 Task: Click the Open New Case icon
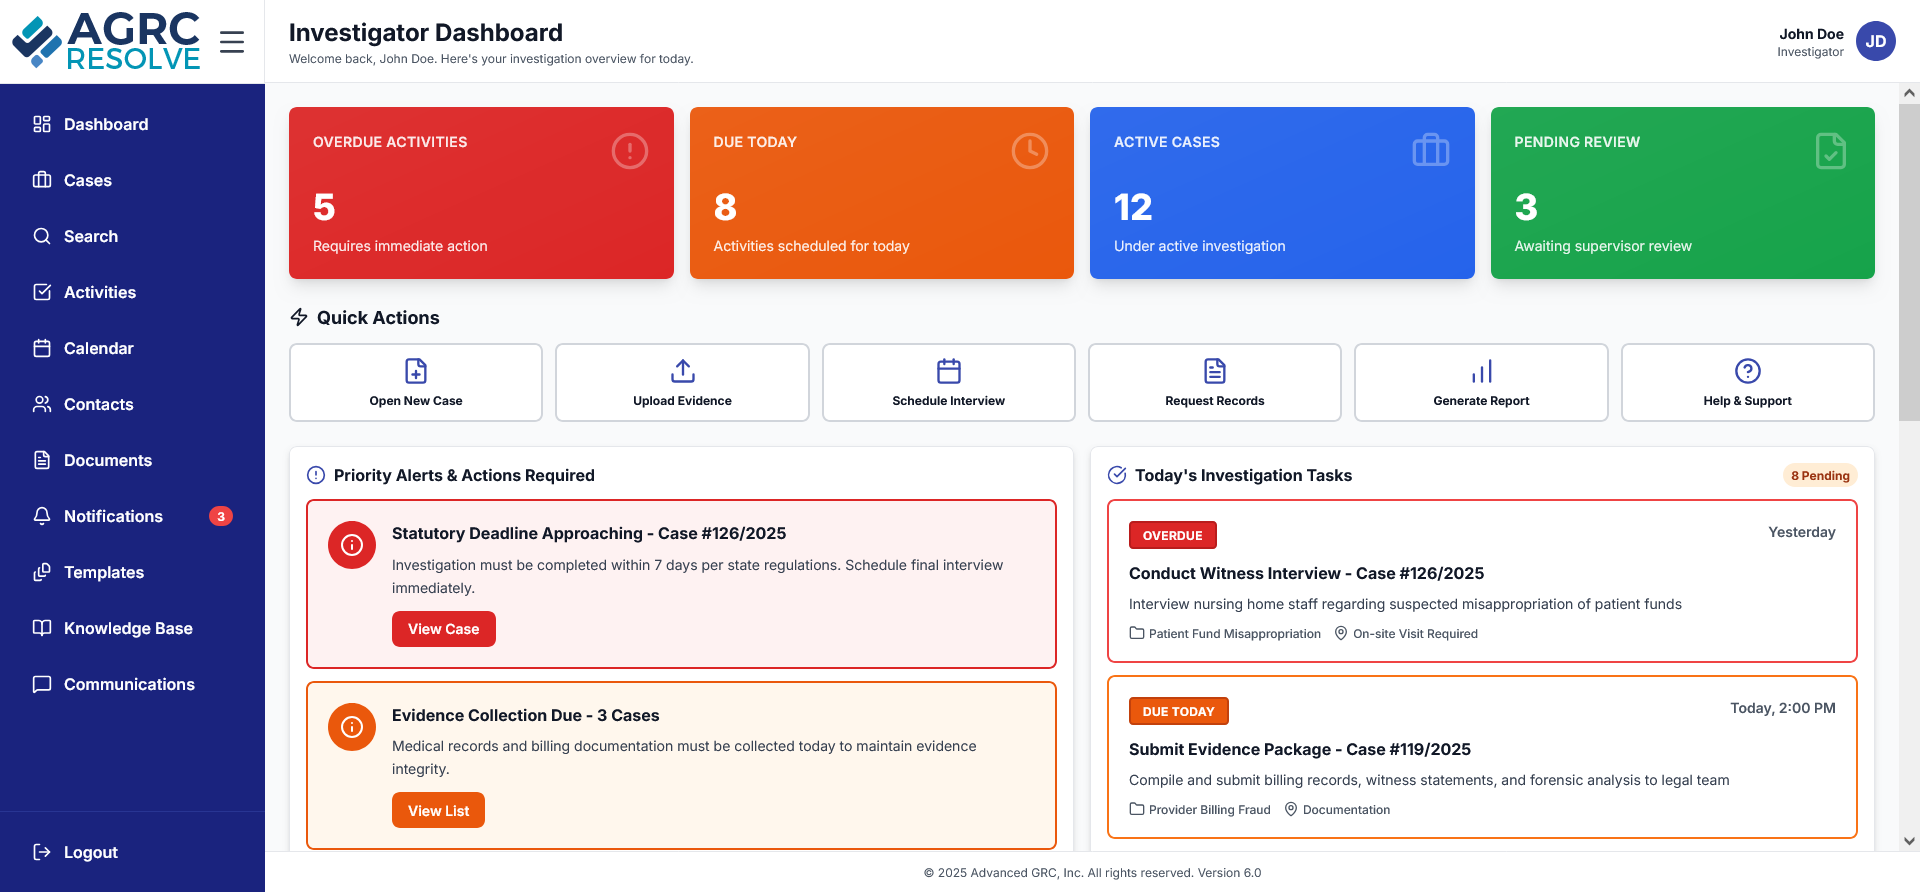[x=416, y=371]
